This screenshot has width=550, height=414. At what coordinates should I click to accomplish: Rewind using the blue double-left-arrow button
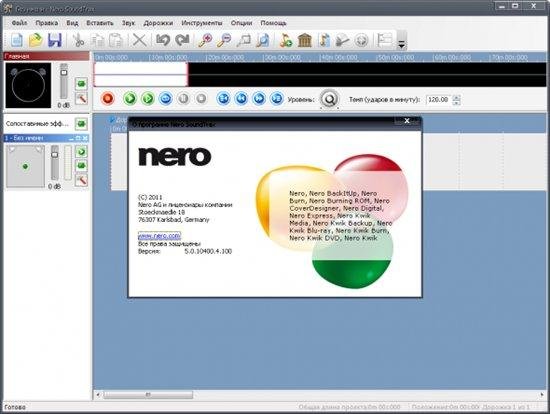coord(241,99)
